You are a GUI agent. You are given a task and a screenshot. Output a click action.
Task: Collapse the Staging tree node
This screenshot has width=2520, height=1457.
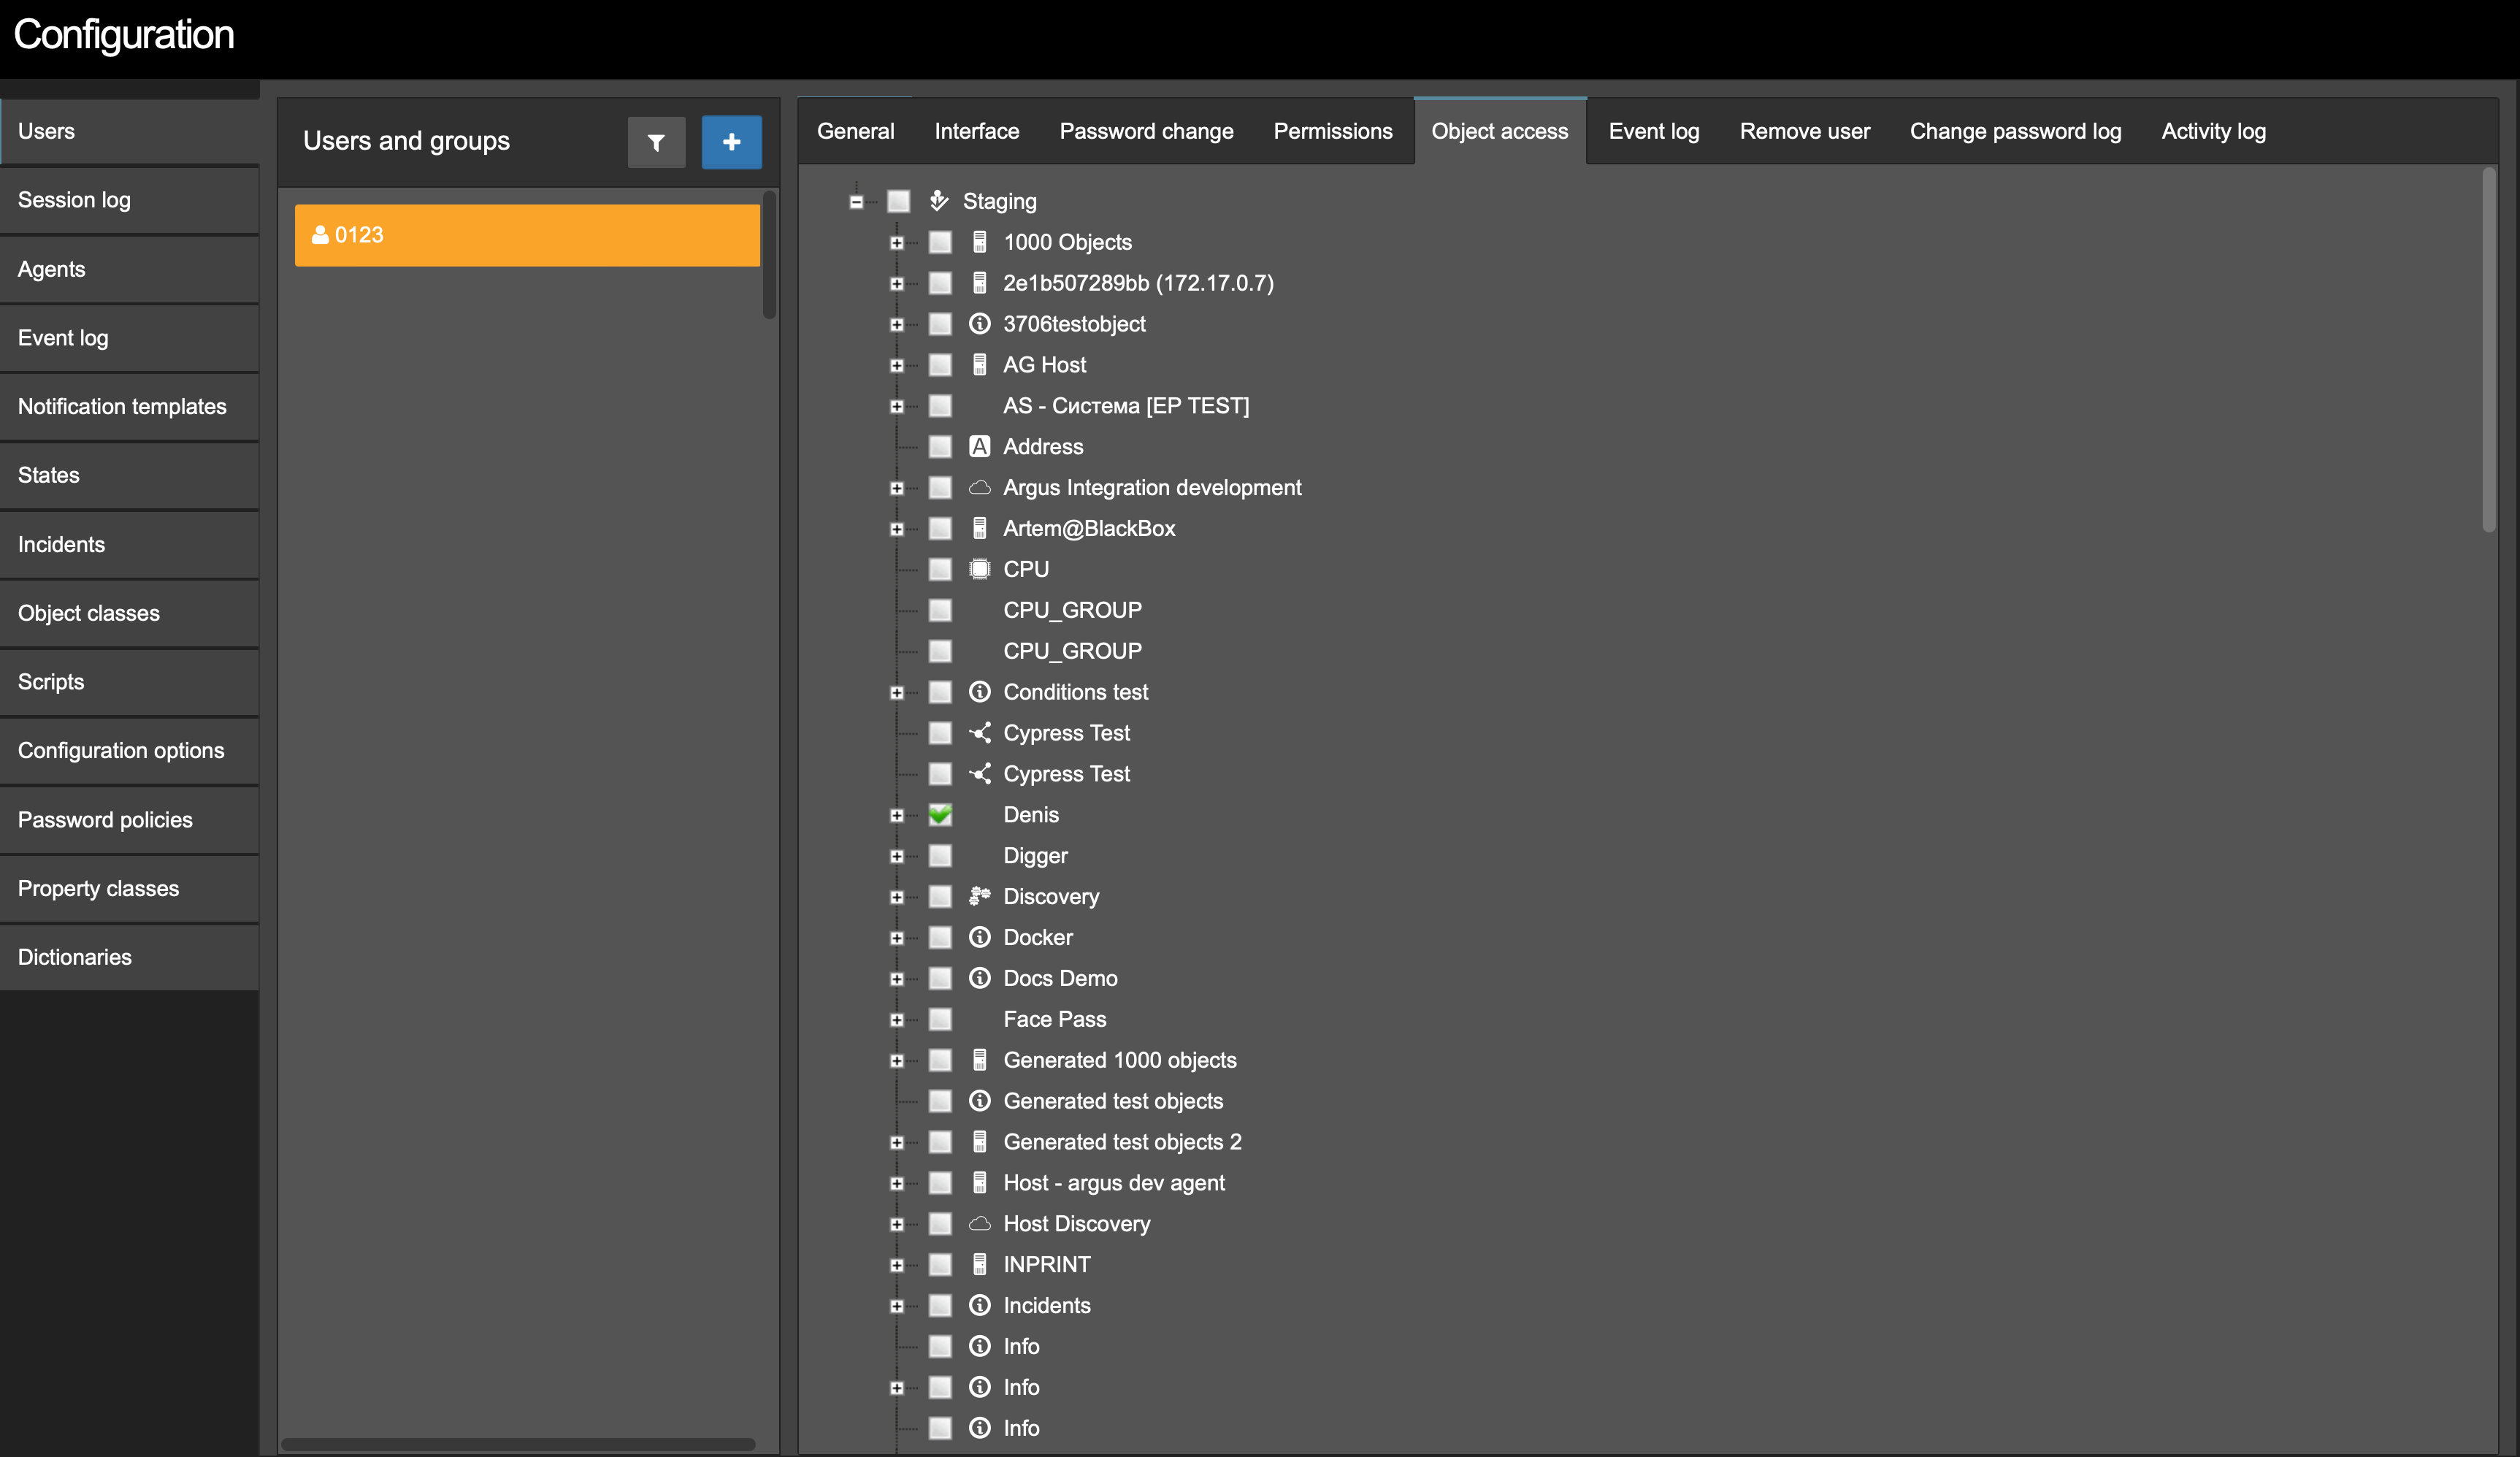click(x=856, y=202)
